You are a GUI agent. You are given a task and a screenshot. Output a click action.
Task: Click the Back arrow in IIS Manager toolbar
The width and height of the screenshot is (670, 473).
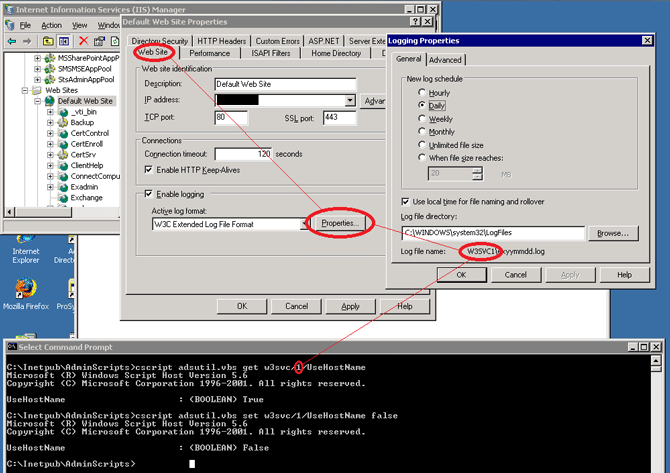12,41
